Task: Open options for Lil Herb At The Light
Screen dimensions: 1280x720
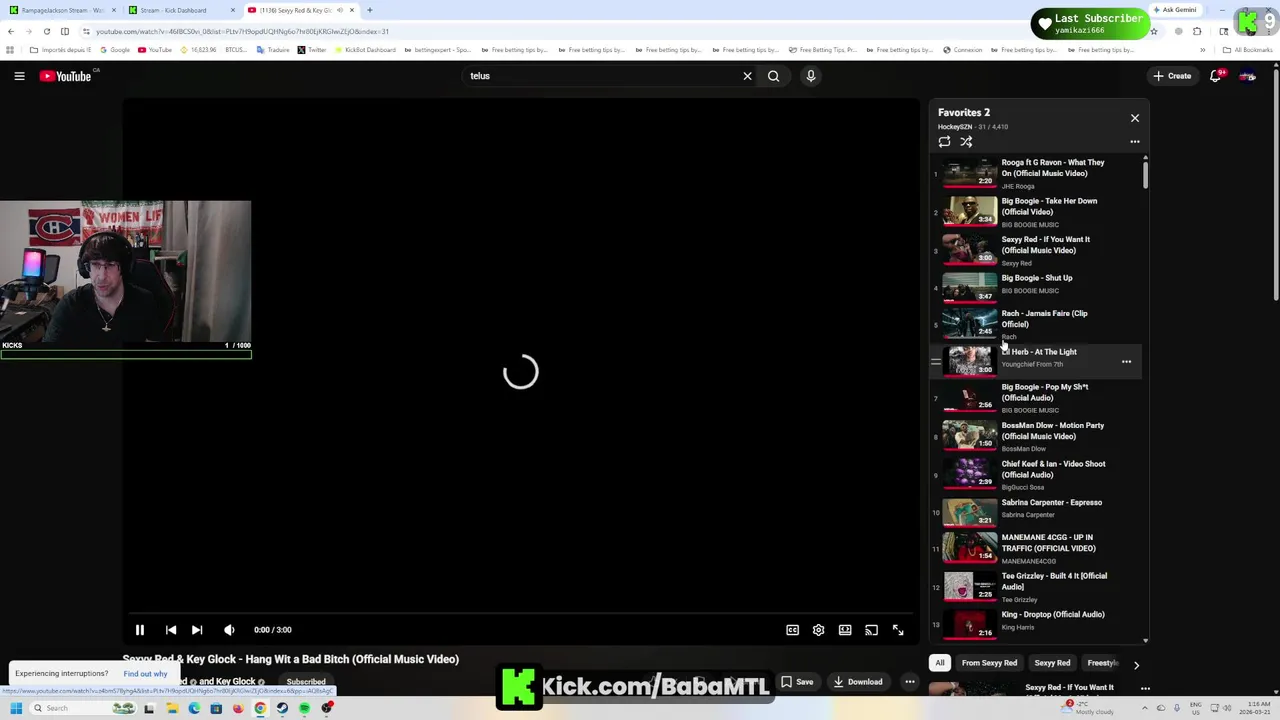Action: tap(1126, 362)
